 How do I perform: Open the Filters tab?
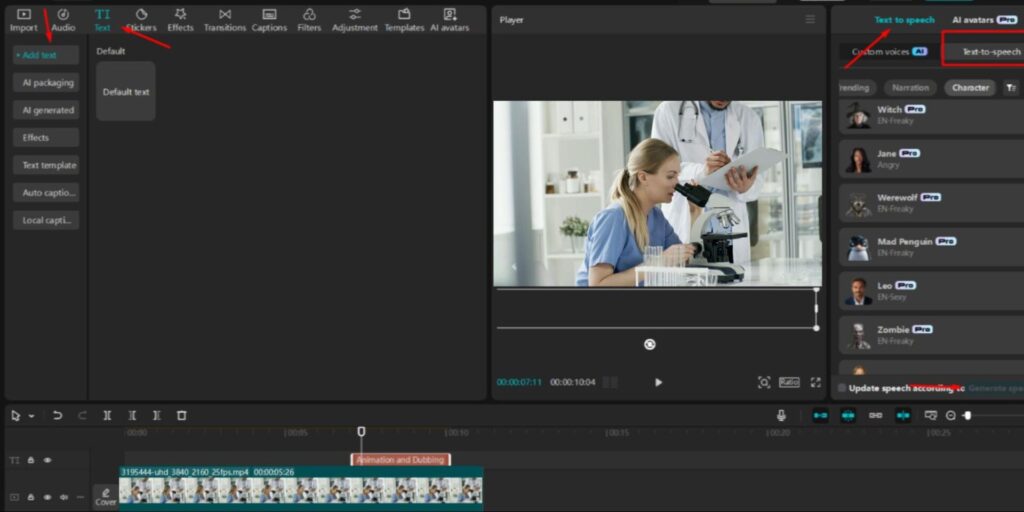click(x=310, y=20)
